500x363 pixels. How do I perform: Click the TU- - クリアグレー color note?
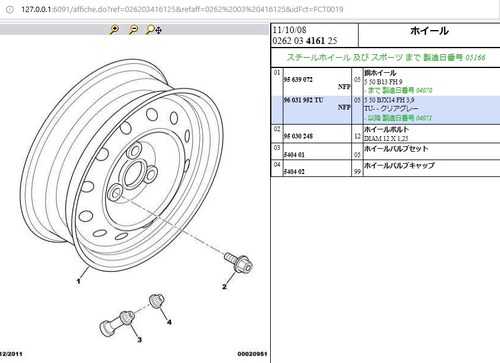(391, 109)
